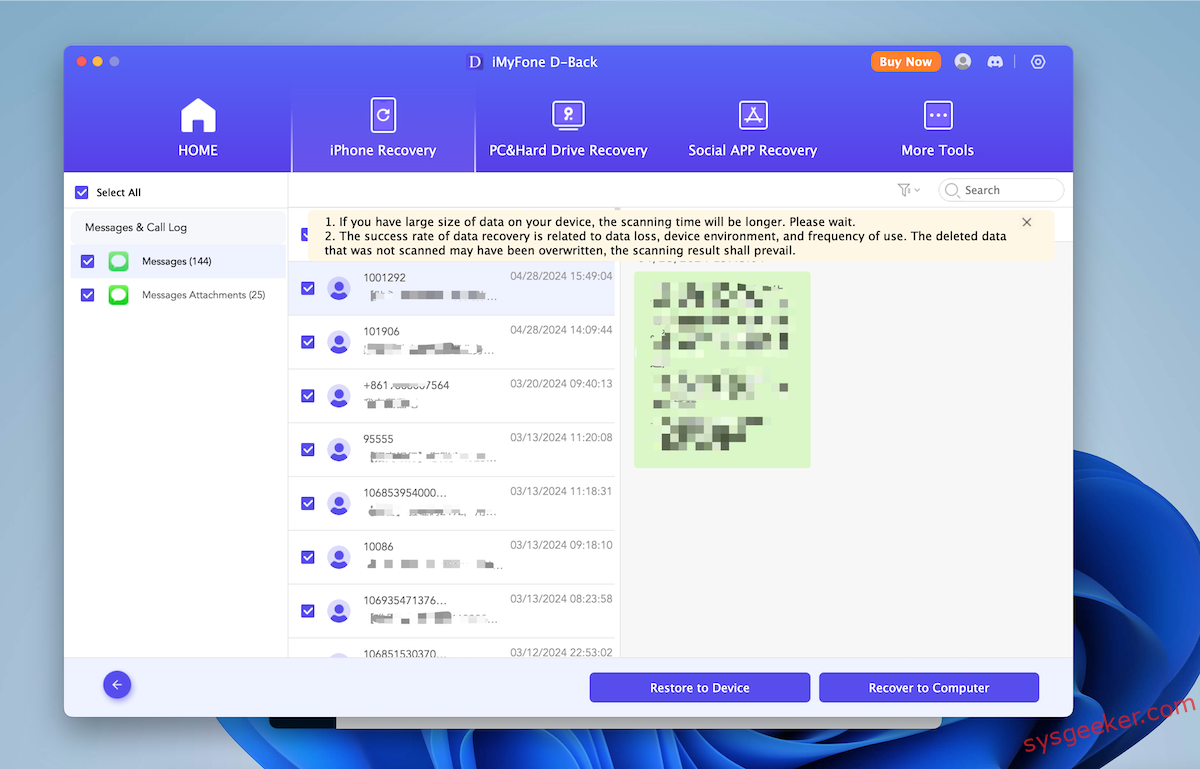Click the back arrow button
This screenshot has height=769, width=1200.
click(x=117, y=685)
